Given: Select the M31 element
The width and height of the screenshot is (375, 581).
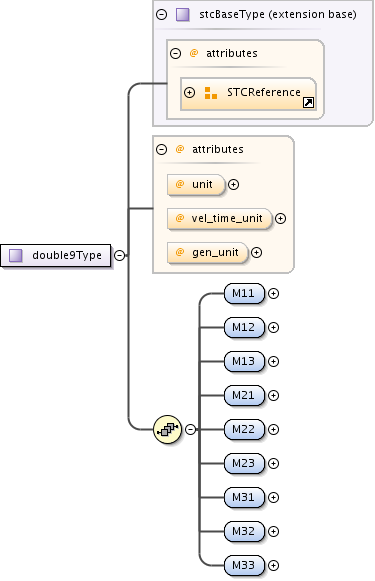Looking at the screenshot, I should 245,497.
